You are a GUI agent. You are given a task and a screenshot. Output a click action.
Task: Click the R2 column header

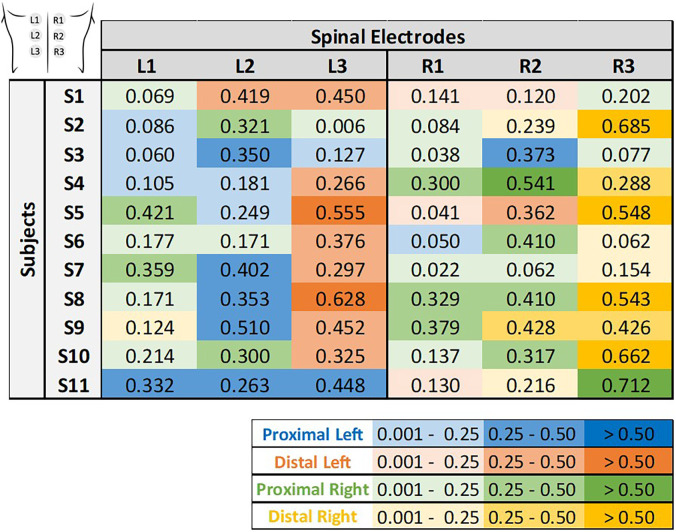pos(529,66)
